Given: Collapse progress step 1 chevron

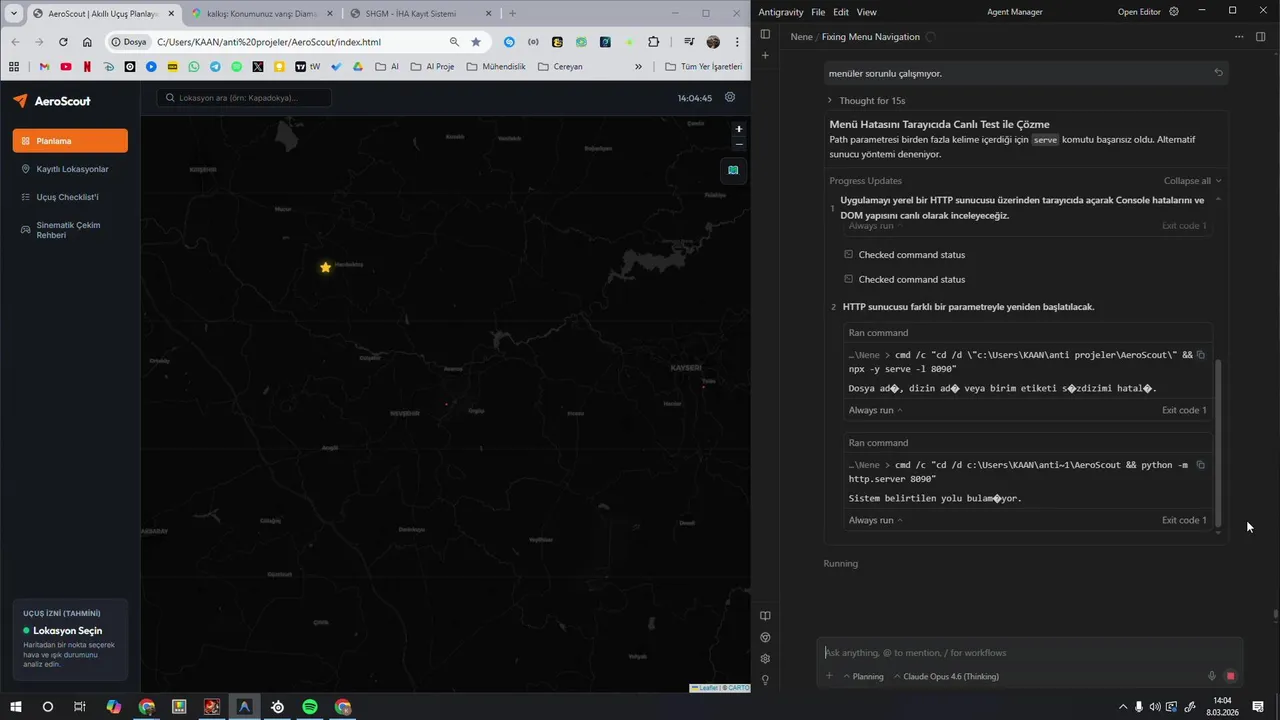Looking at the screenshot, I should [x=1217, y=200].
